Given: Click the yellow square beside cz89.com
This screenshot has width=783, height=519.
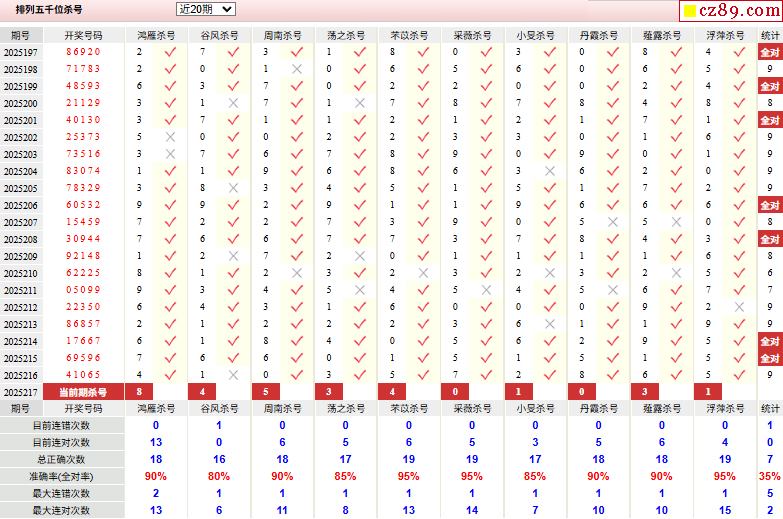Looking at the screenshot, I should pyautogui.click(x=690, y=11).
